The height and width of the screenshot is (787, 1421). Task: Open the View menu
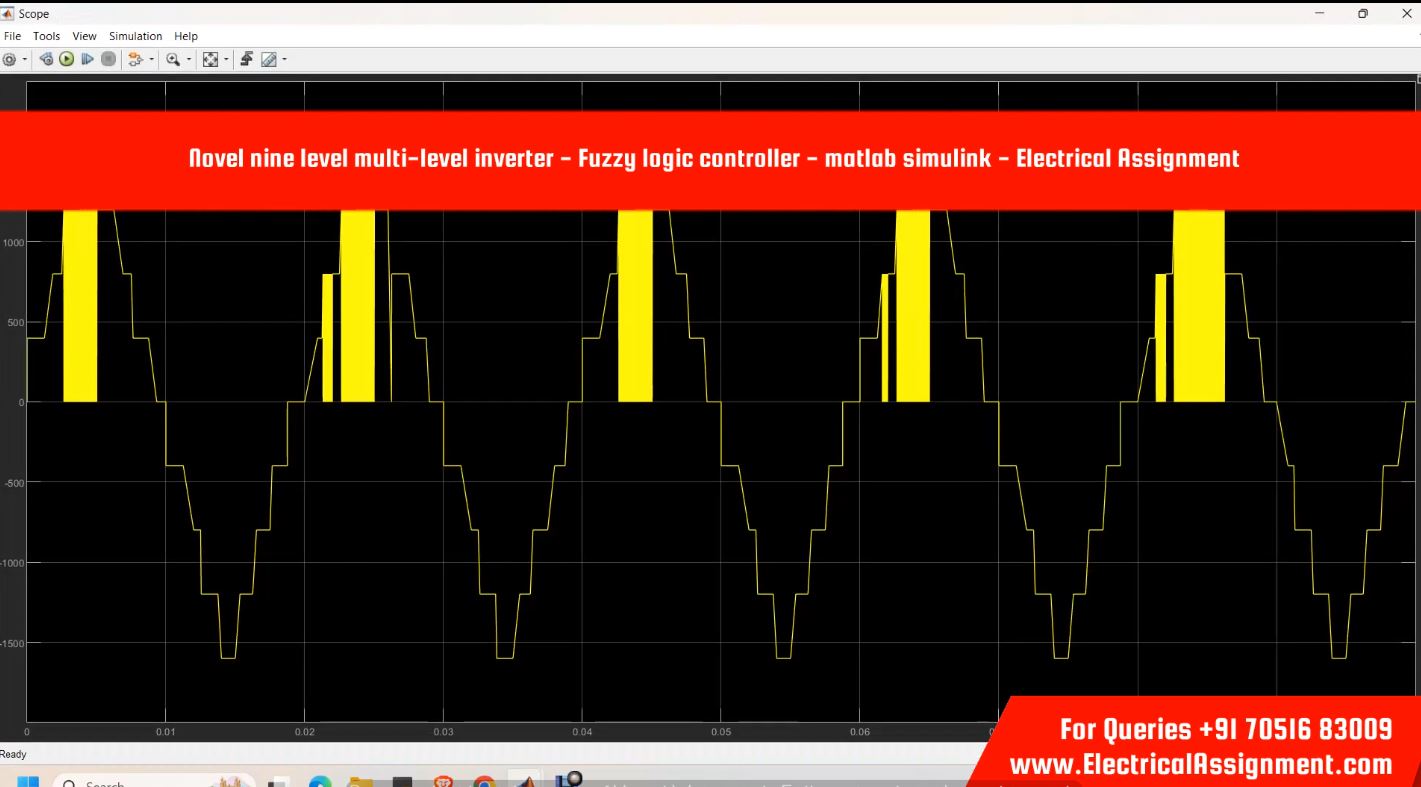click(83, 36)
